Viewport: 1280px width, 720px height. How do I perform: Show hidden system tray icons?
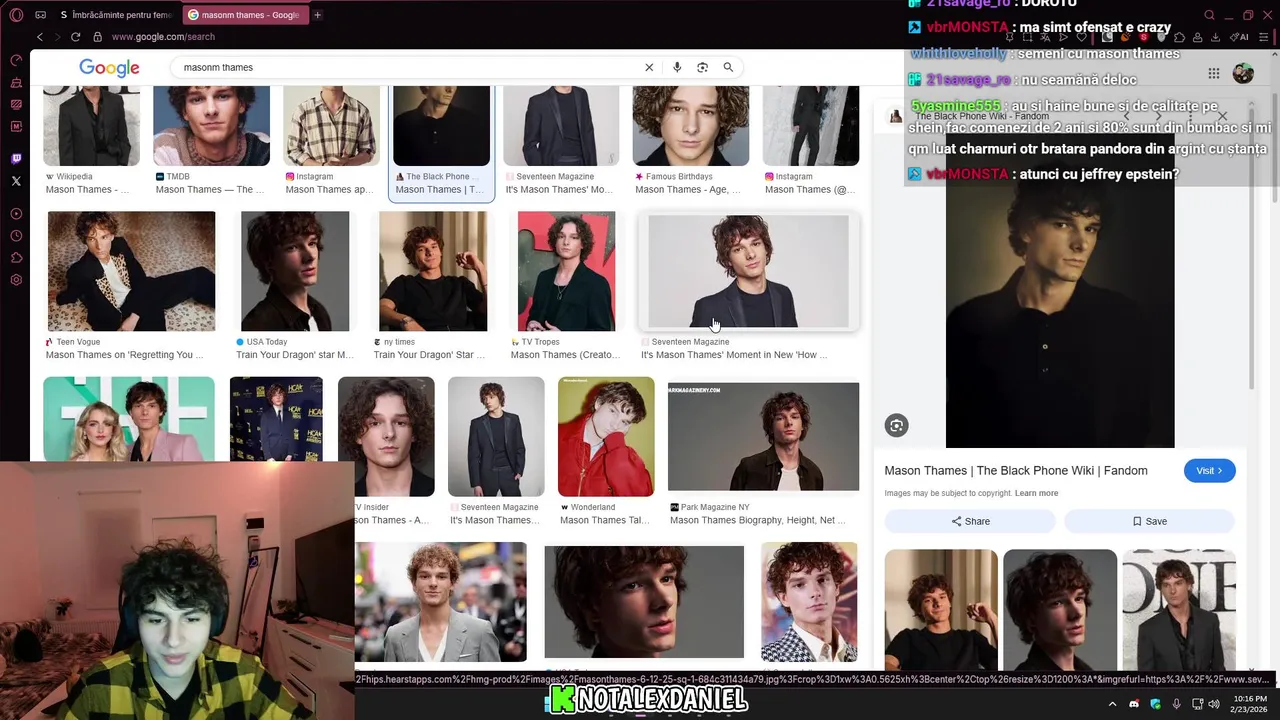tap(1111, 704)
